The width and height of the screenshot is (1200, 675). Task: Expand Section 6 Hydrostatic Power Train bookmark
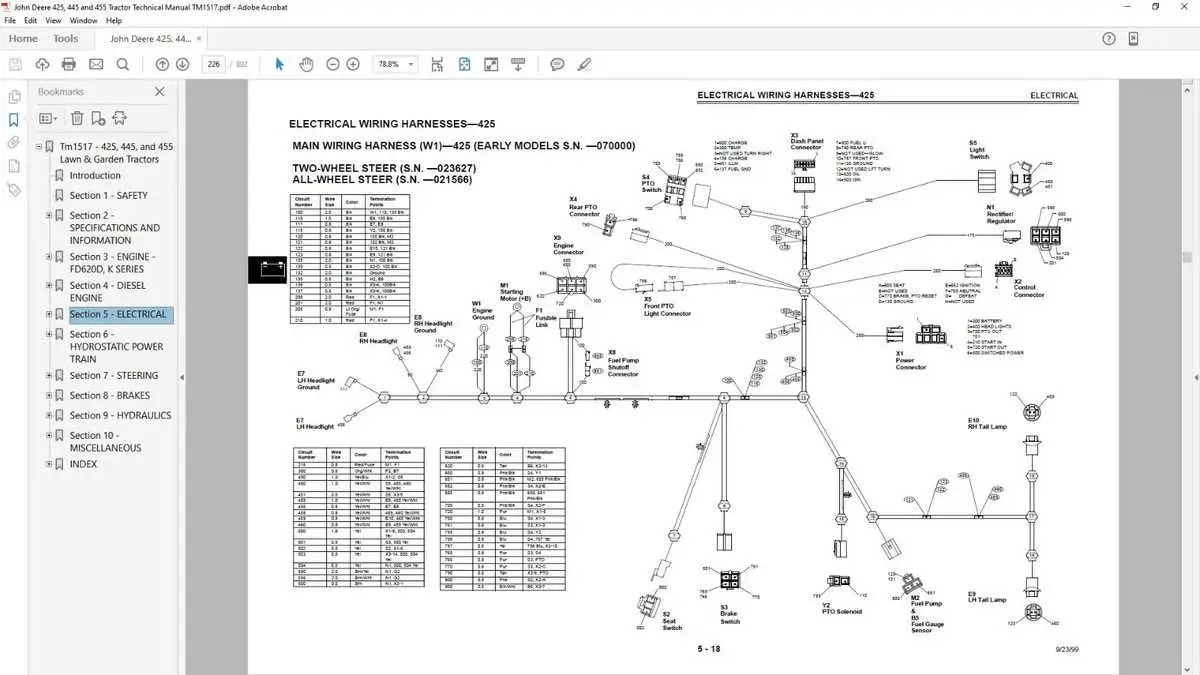[x=49, y=335]
